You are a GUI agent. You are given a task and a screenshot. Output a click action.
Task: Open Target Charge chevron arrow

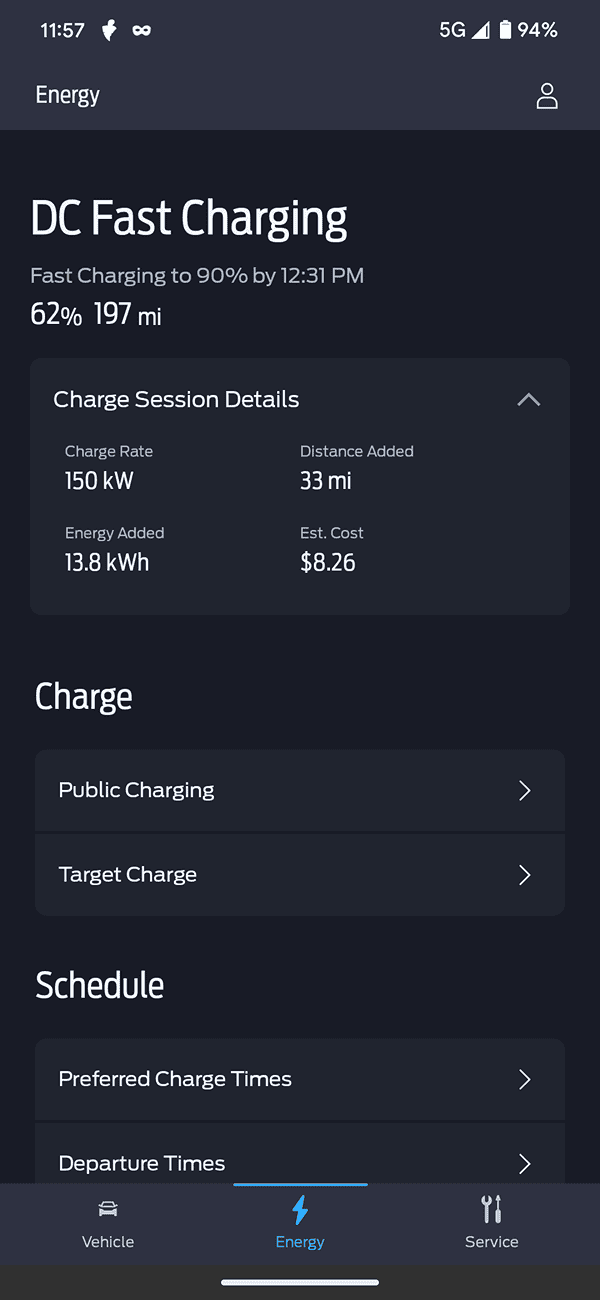(525, 875)
